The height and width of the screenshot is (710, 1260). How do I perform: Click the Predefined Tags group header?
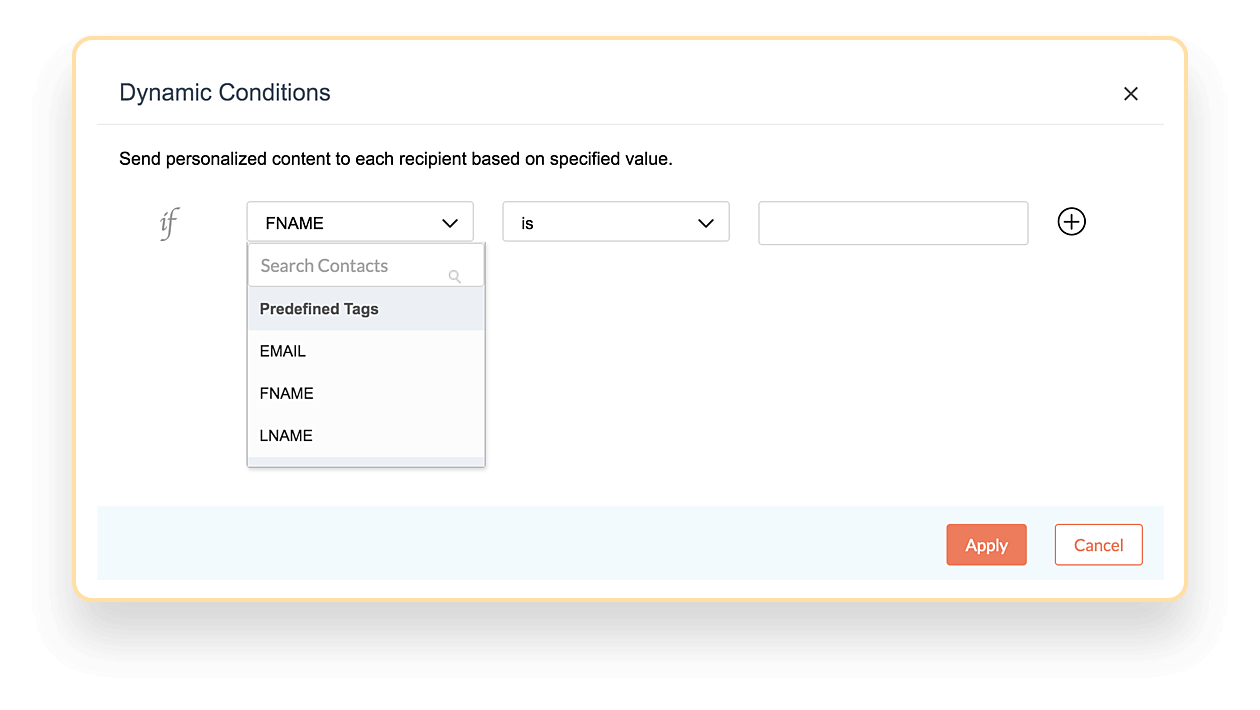(x=319, y=309)
